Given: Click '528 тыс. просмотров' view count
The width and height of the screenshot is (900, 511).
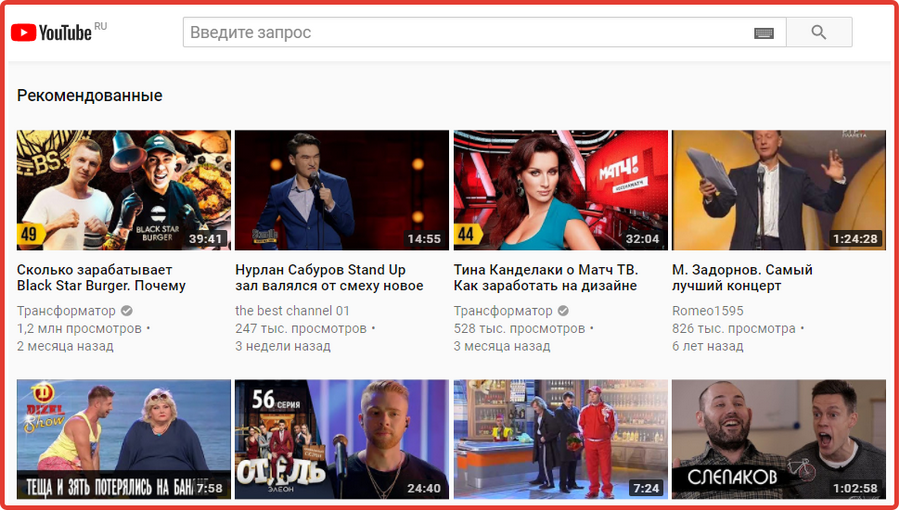Looking at the screenshot, I should pyautogui.click(x=519, y=328).
